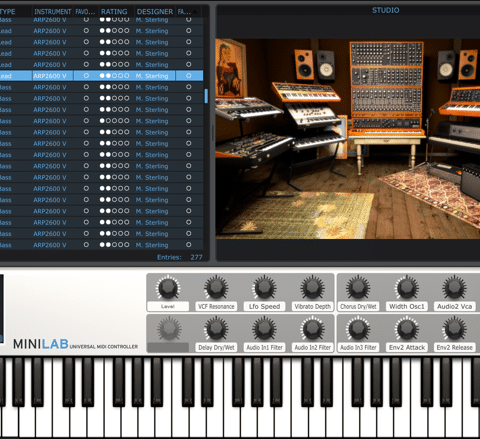Click the Env2 Release knob
The image size is (480, 439).
click(x=454, y=329)
